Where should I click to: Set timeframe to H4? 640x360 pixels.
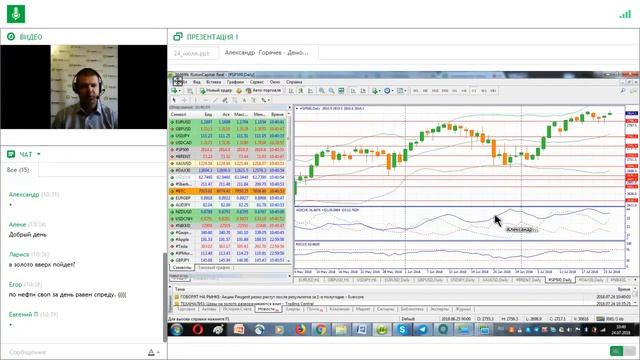(x=464, y=91)
